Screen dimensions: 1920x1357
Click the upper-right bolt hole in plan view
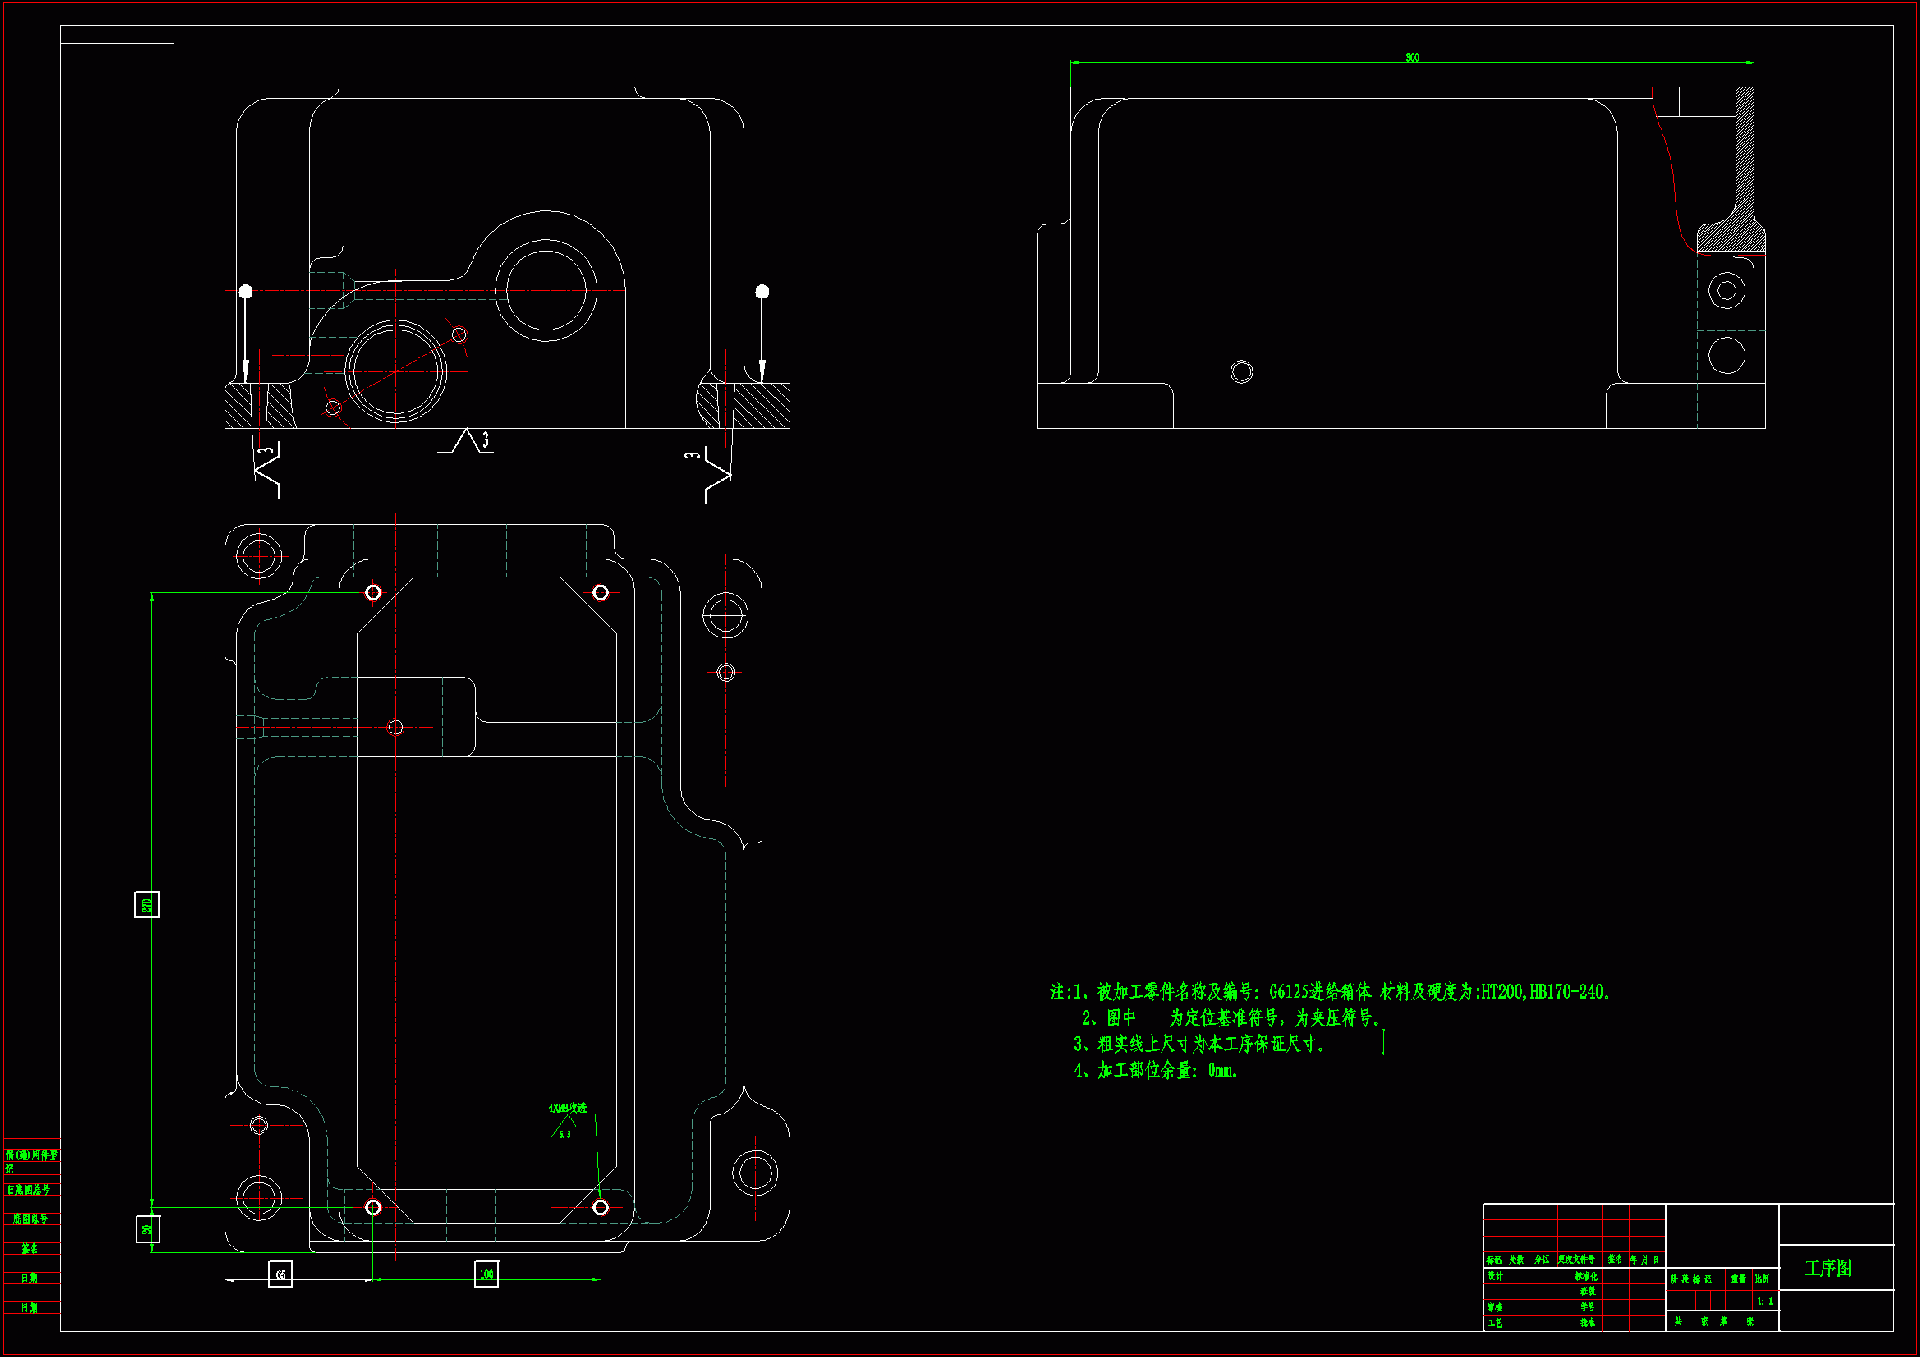pyautogui.click(x=600, y=593)
